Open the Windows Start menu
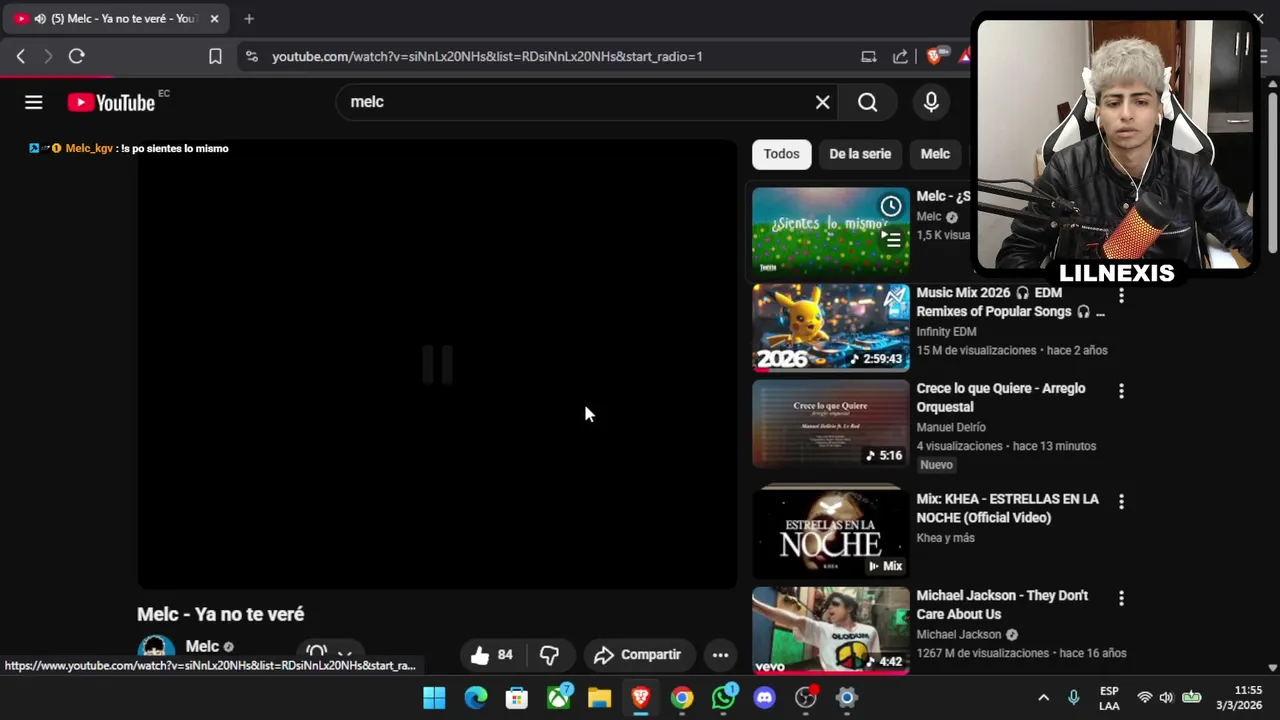1280x720 pixels. 434,697
